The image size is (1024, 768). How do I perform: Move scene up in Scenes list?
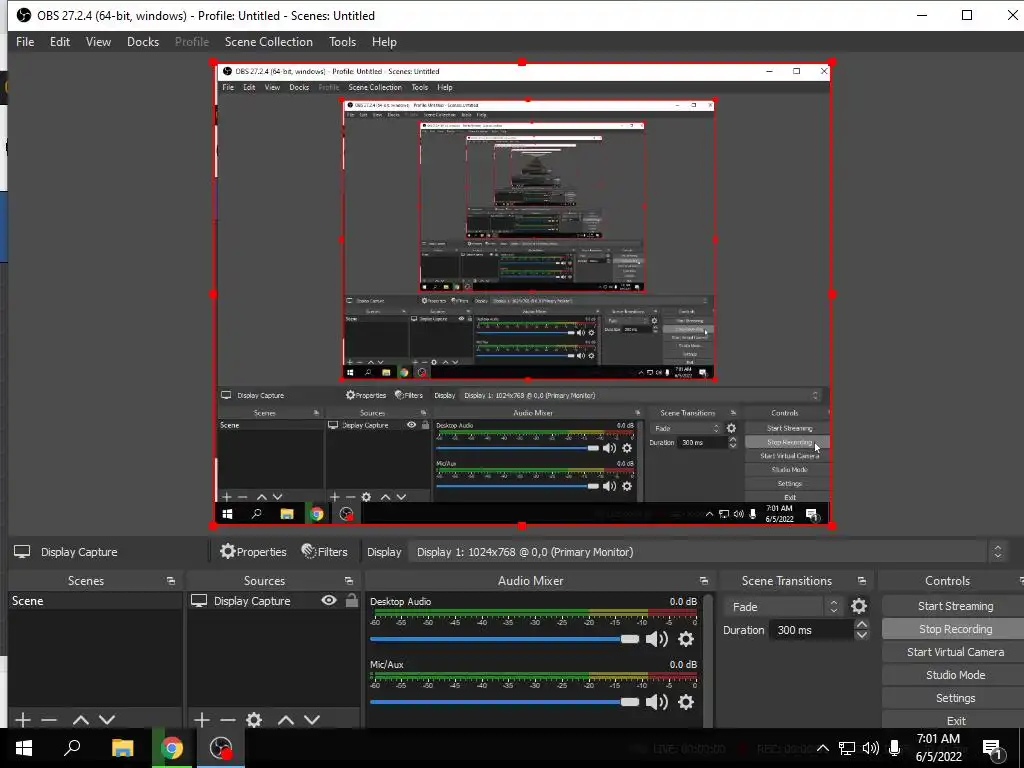81,720
